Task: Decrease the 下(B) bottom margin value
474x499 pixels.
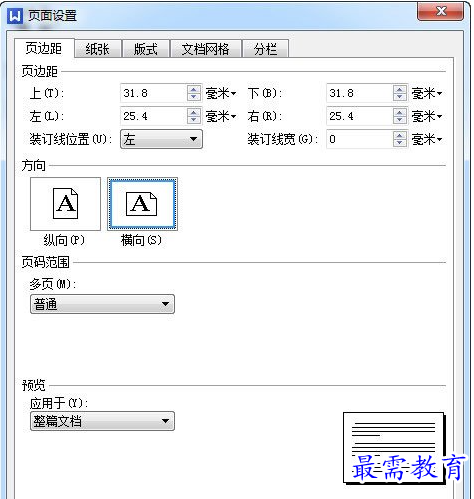Action: (x=400, y=97)
